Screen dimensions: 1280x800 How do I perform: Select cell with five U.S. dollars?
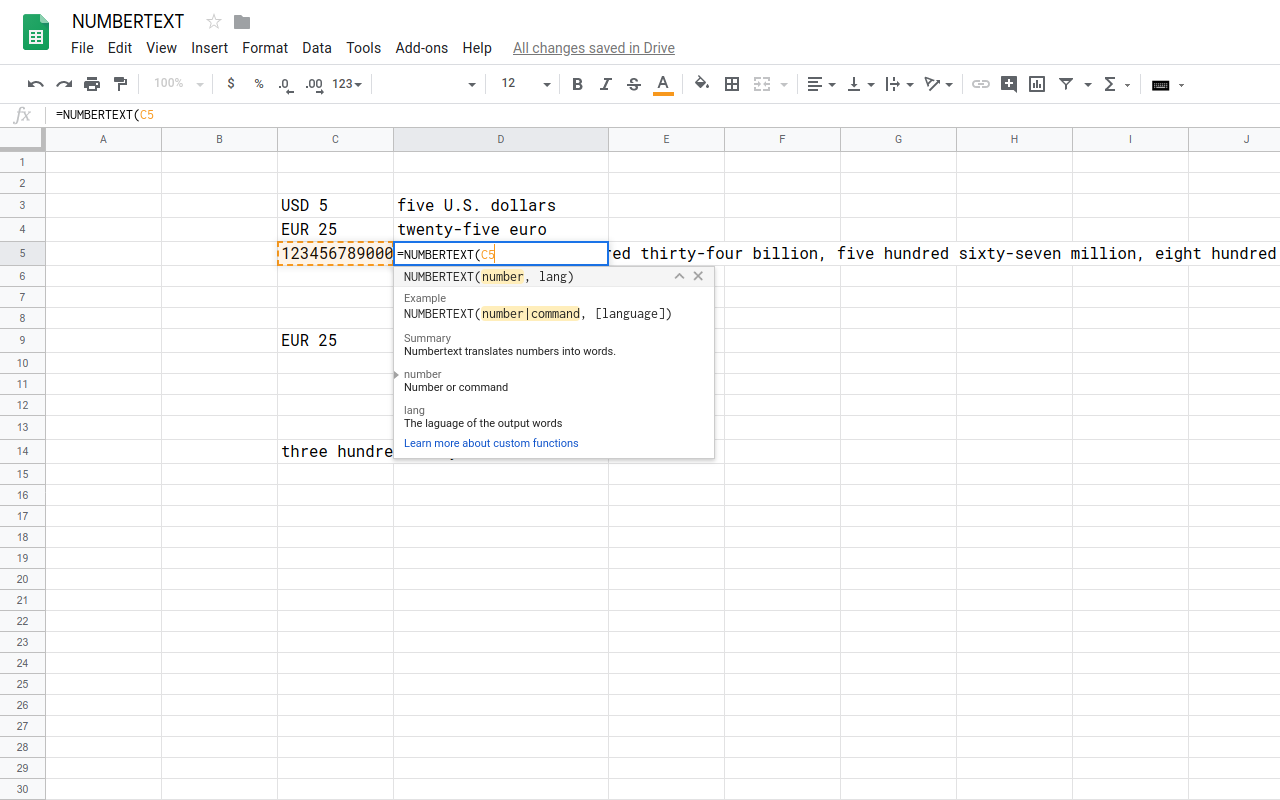(x=501, y=205)
